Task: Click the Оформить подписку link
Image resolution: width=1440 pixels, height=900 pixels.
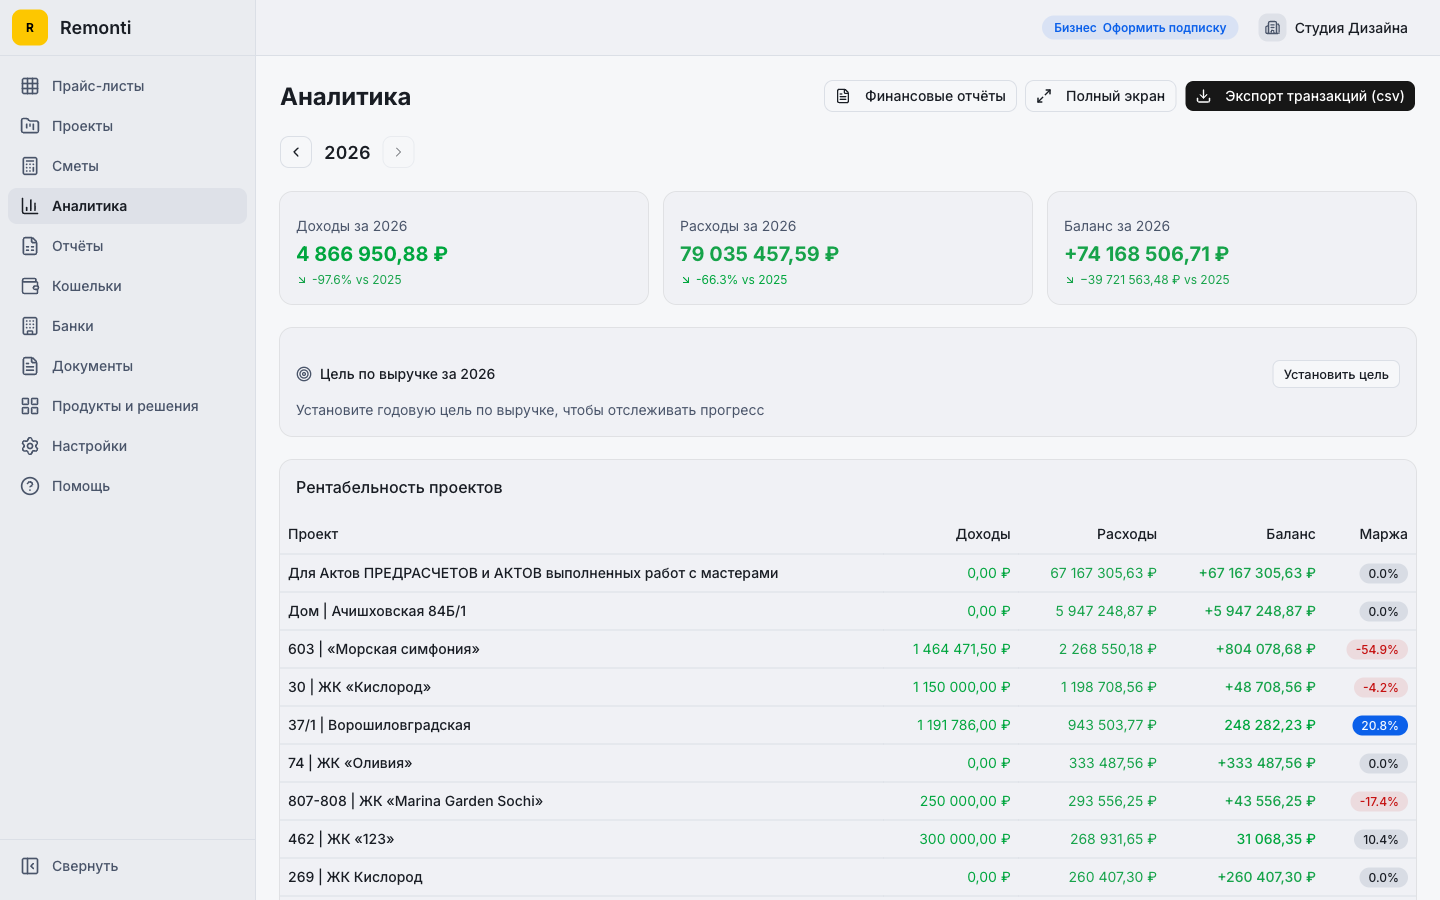Action: (1164, 28)
